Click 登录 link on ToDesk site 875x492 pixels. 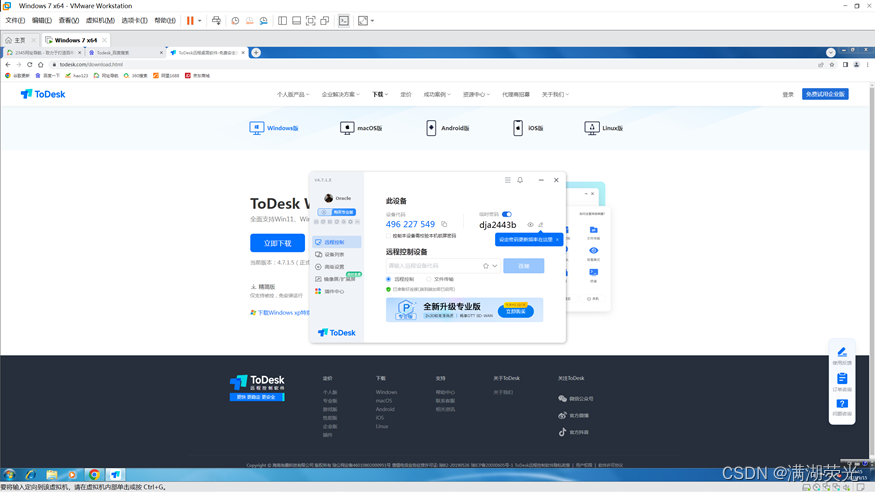(x=788, y=95)
